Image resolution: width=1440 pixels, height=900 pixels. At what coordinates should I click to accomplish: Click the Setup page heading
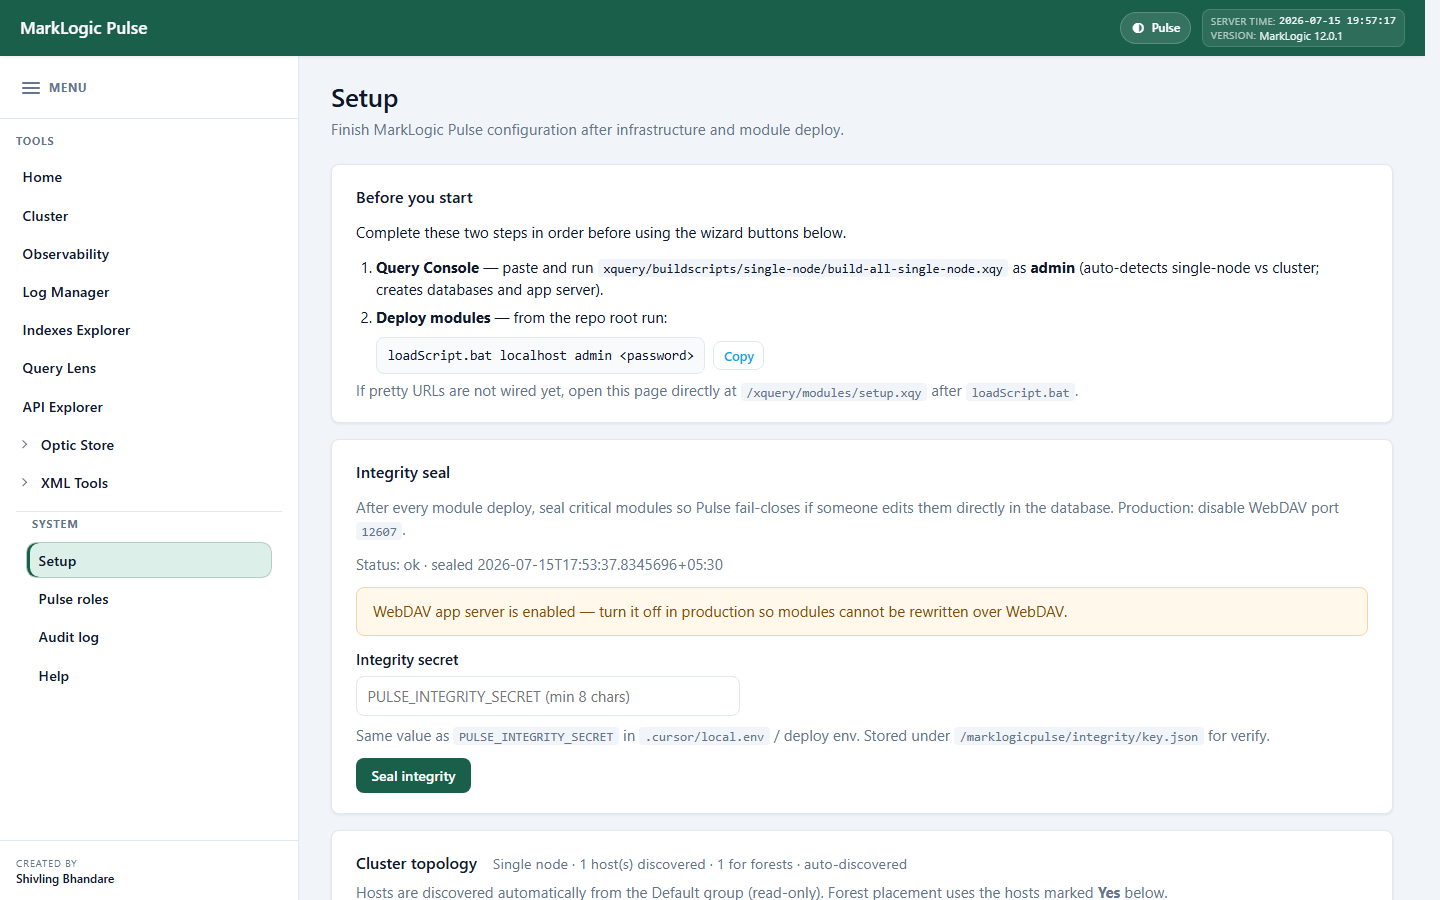pyautogui.click(x=364, y=98)
